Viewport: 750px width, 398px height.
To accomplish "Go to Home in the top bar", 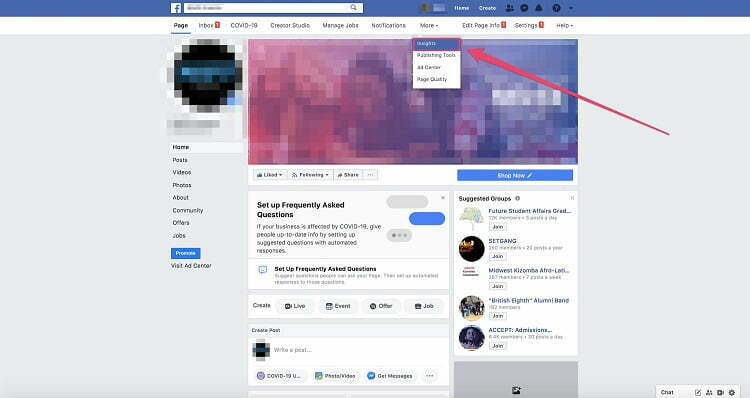I will point(462,8).
